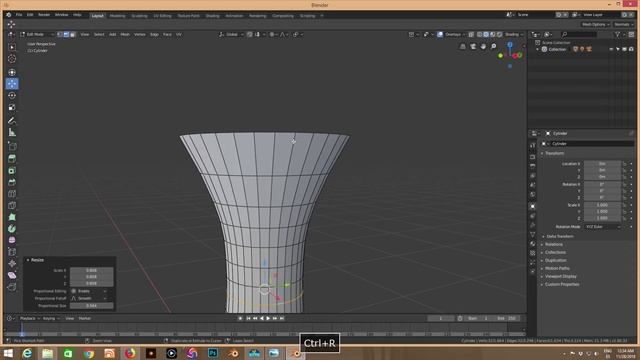Expand the Custom Properties panel
This screenshot has height=360, width=640.
(x=562, y=284)
